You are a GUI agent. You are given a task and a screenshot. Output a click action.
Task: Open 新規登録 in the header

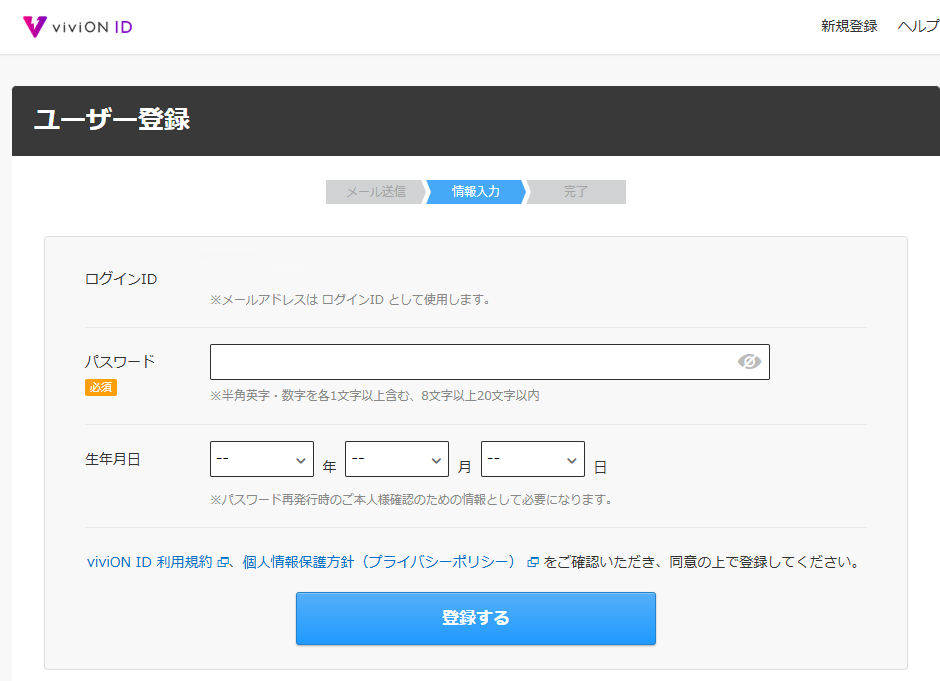point(849,26)
